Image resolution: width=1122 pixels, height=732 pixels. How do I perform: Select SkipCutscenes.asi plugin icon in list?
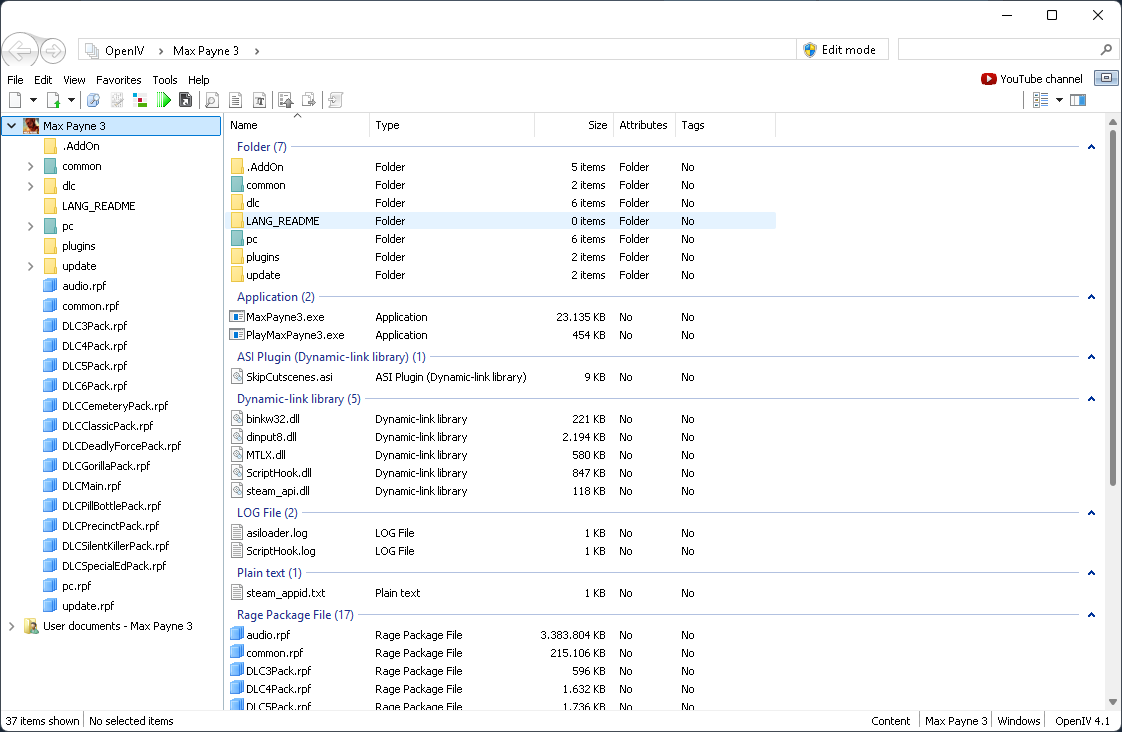tap(237, 376)
